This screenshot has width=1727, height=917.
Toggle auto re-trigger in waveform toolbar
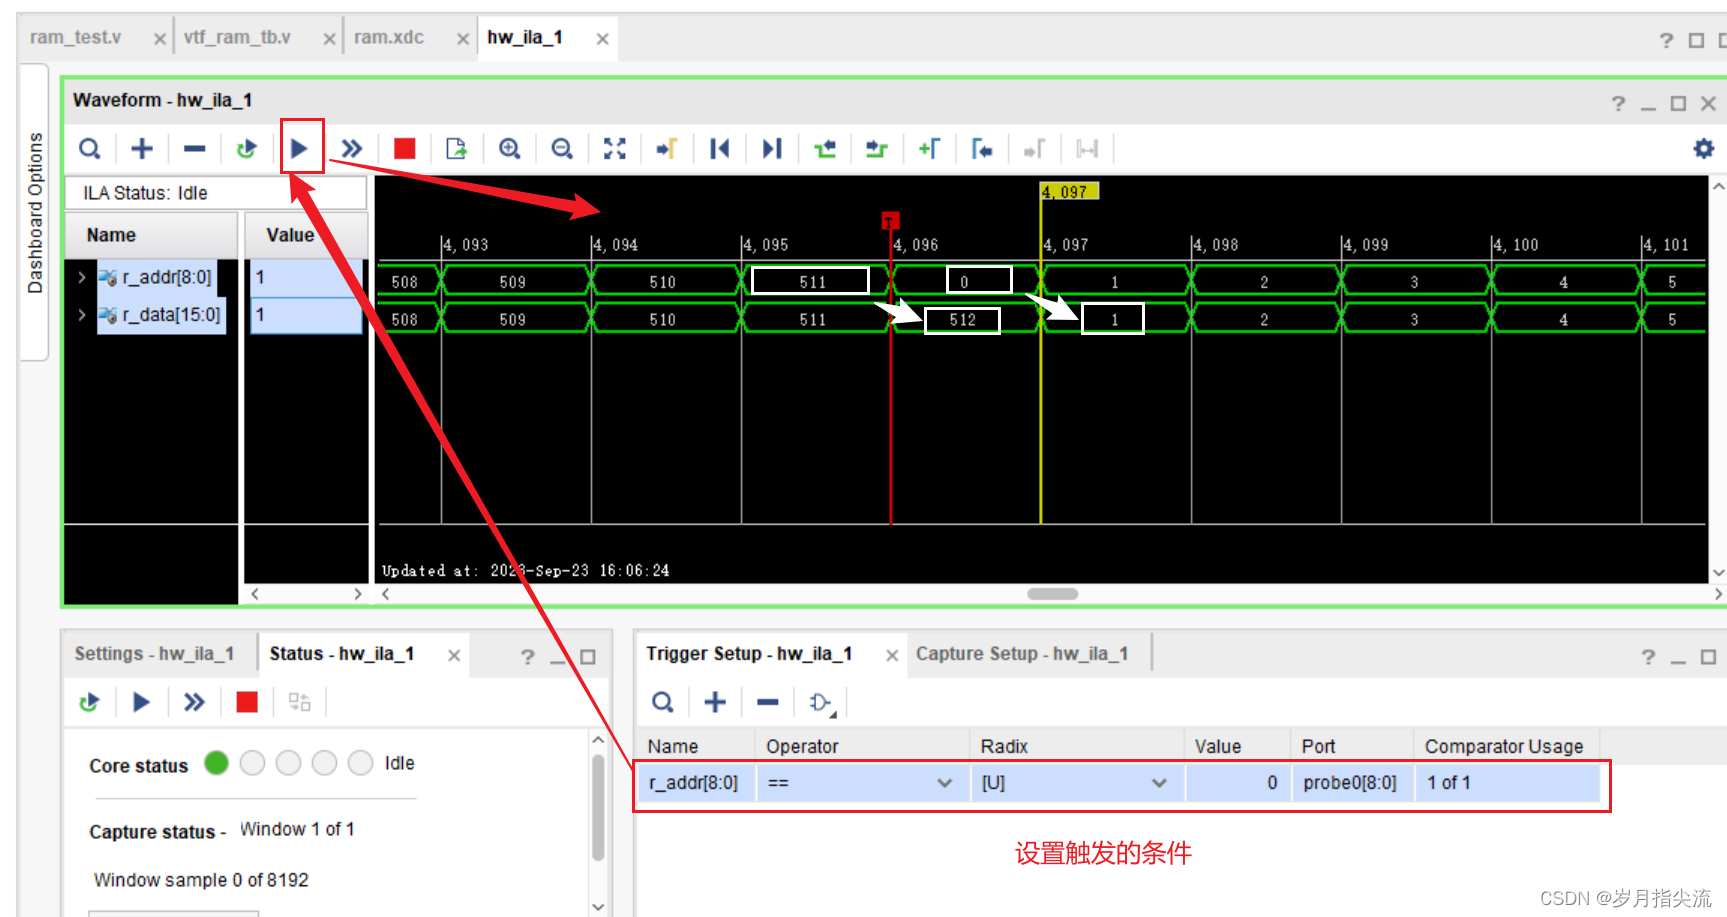click(x=247, y=149)
